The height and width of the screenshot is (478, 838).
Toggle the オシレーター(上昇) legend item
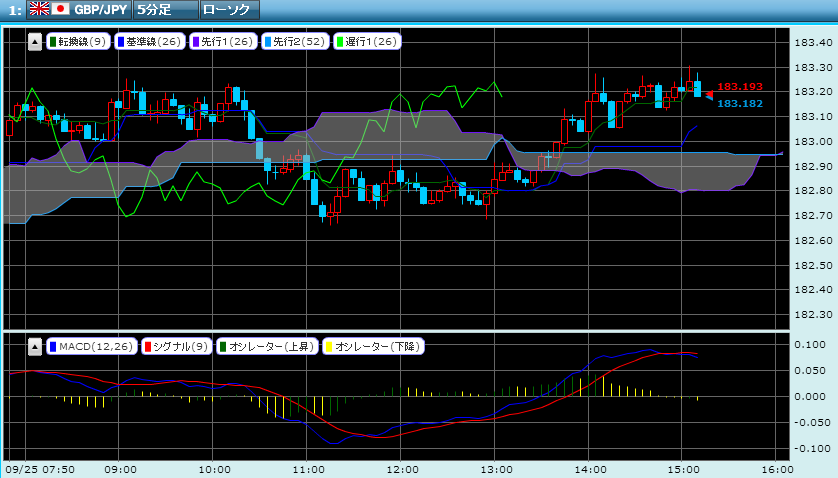[x=267, y=346]
